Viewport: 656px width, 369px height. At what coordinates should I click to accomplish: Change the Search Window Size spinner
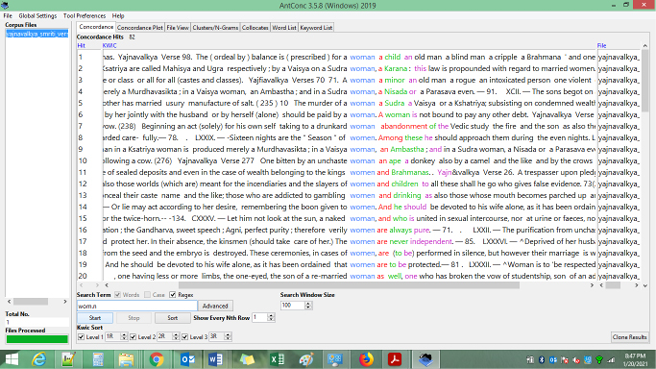[x=308, y=305]
